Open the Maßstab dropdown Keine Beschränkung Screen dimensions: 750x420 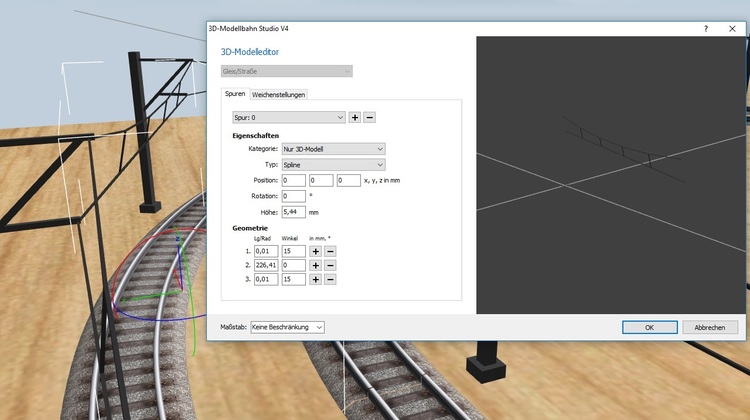(287, 327)
